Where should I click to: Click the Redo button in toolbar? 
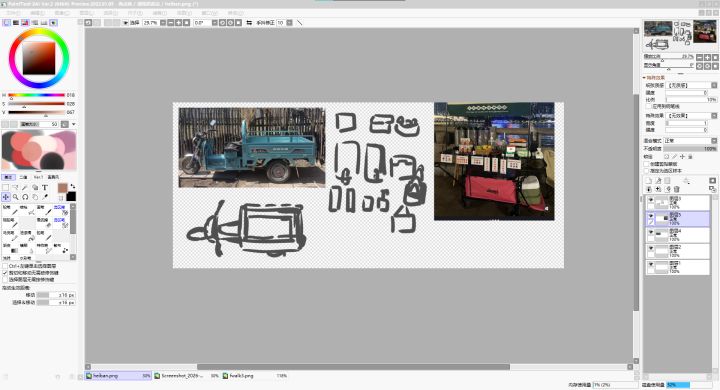coord(97,23)
